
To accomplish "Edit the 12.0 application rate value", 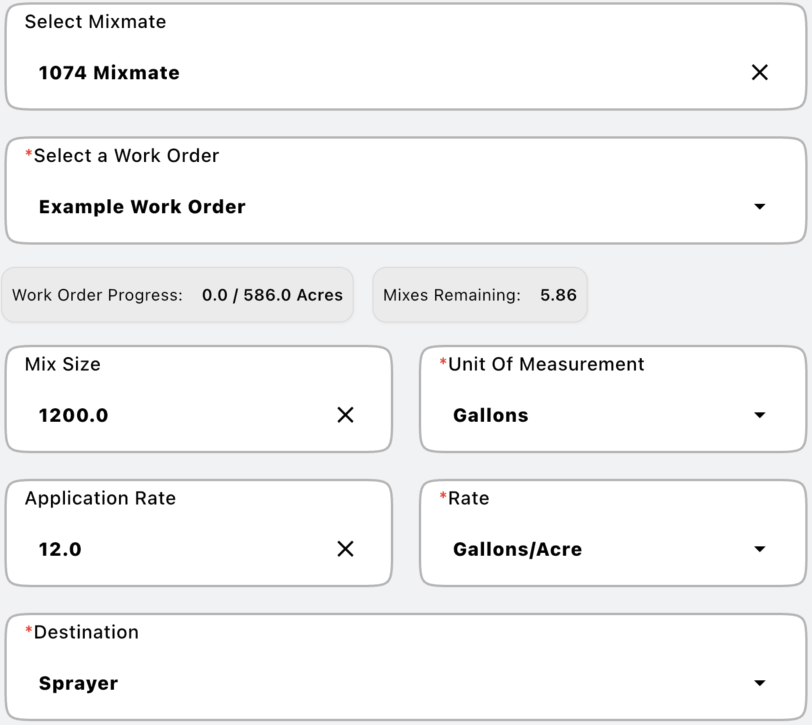I will click(60, 549).
